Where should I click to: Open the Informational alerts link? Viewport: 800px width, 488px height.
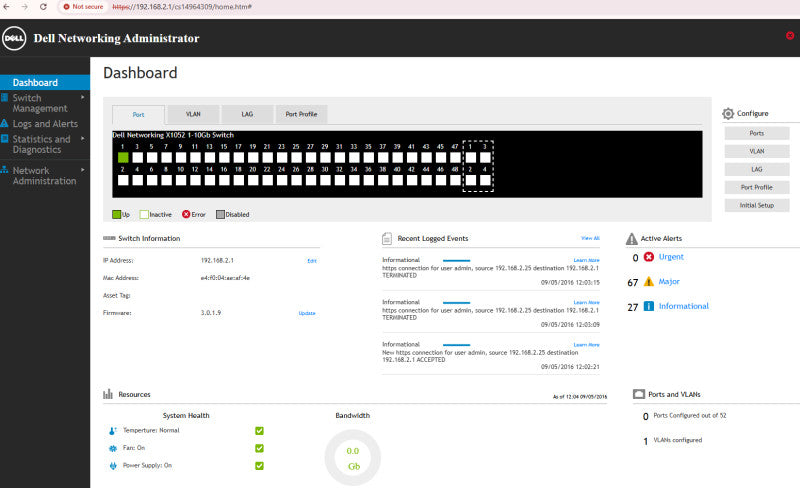tap(684, 306)
